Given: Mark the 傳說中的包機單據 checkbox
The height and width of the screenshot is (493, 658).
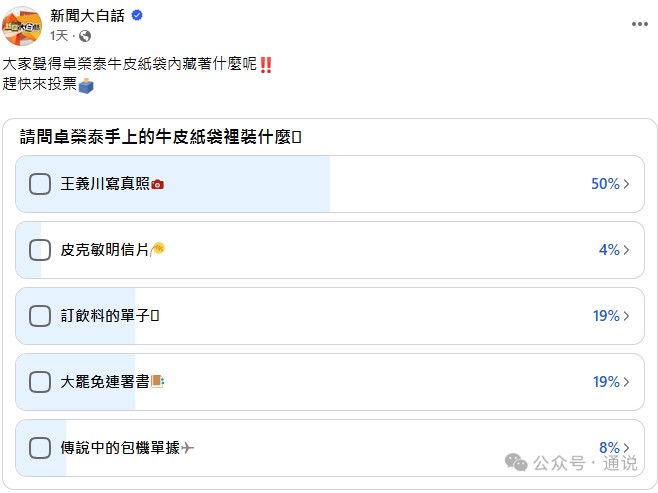Looking at the screenshot, I should (40, 448).
